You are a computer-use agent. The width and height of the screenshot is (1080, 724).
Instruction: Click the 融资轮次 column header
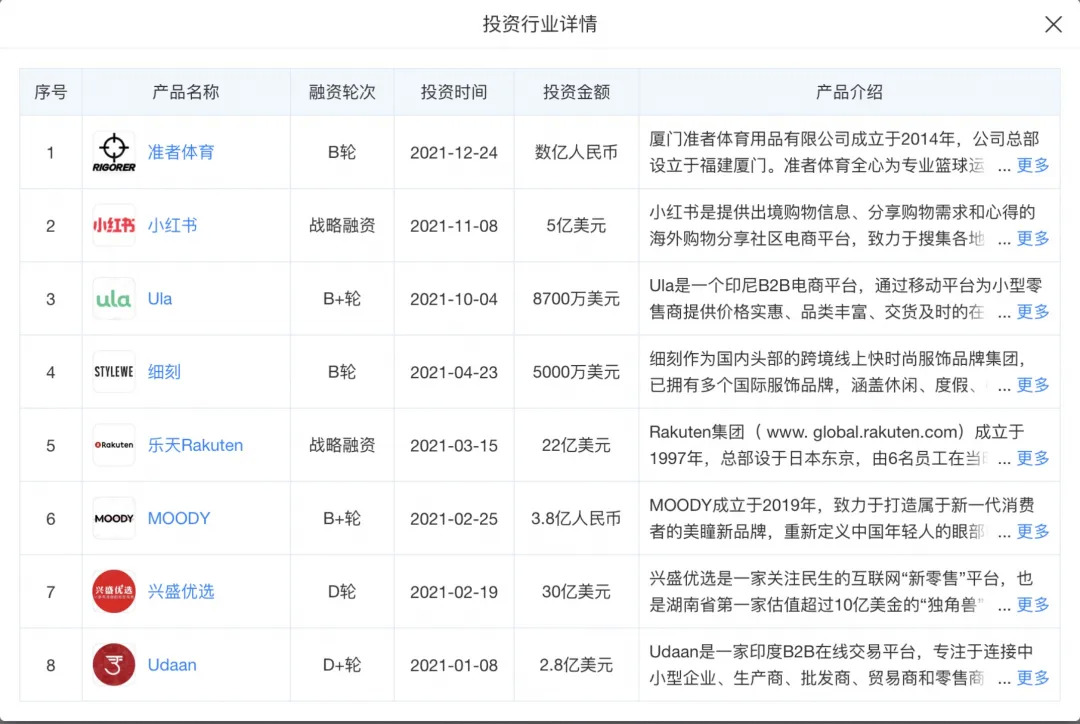pos(342,92)
